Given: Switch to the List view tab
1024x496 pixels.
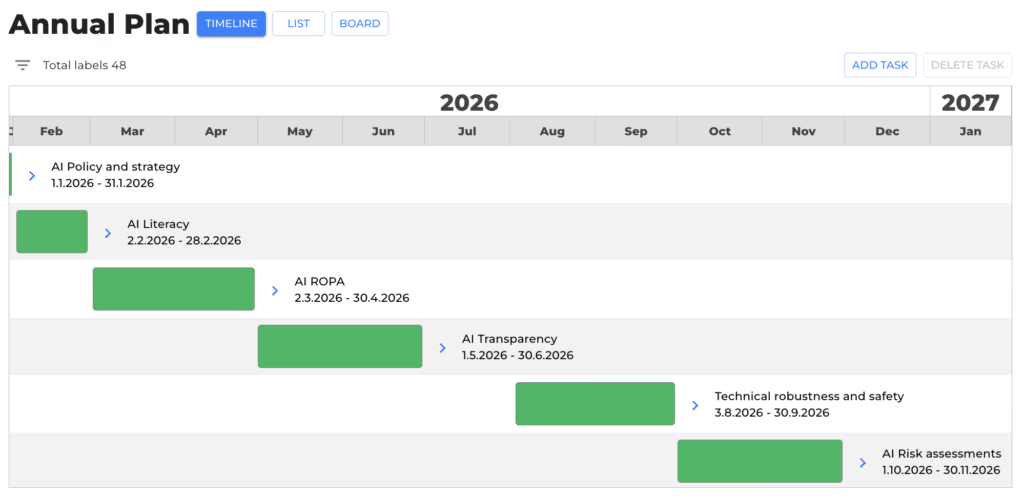Looking at the screenshot, I should click(x=298, y=24).
